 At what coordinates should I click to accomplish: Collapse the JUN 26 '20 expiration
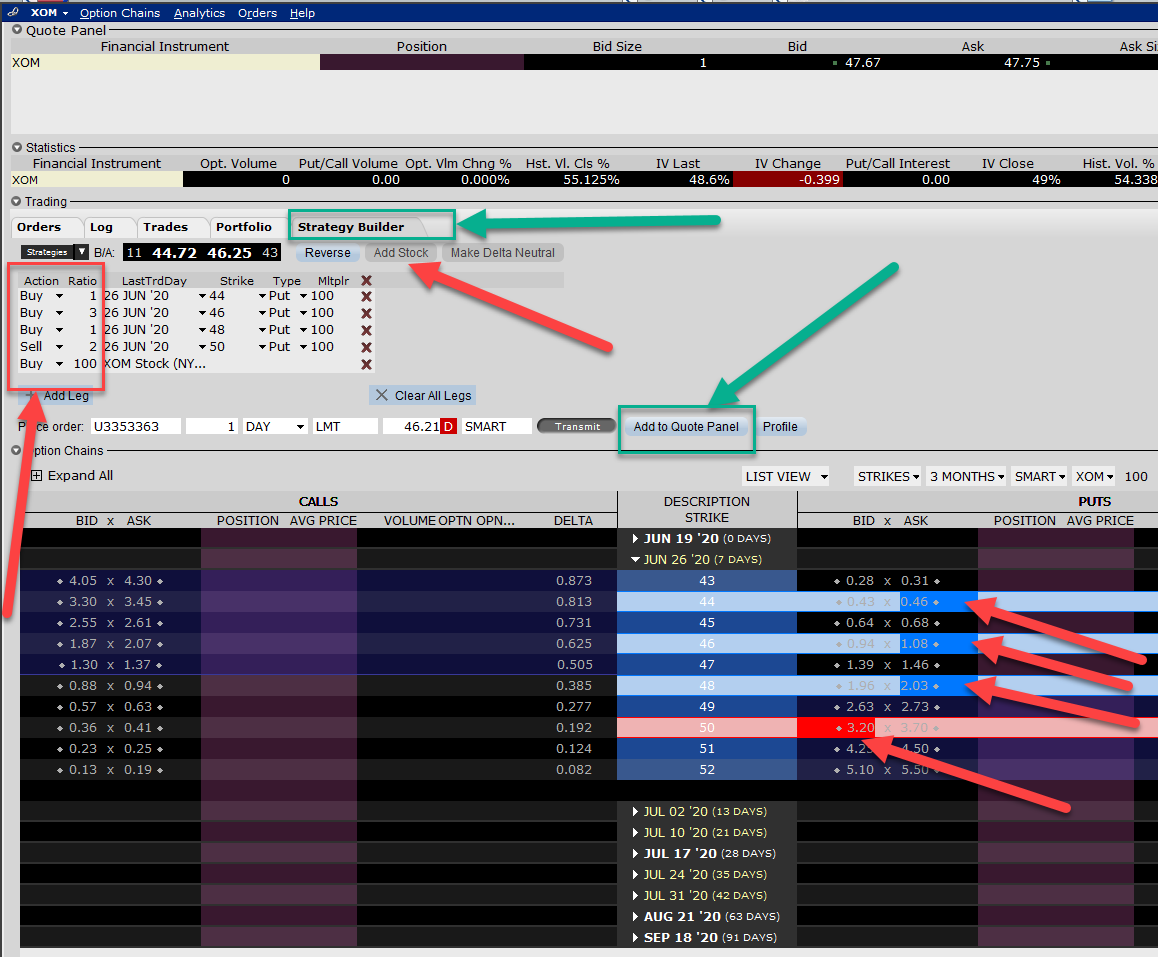[x=636, y=560]
